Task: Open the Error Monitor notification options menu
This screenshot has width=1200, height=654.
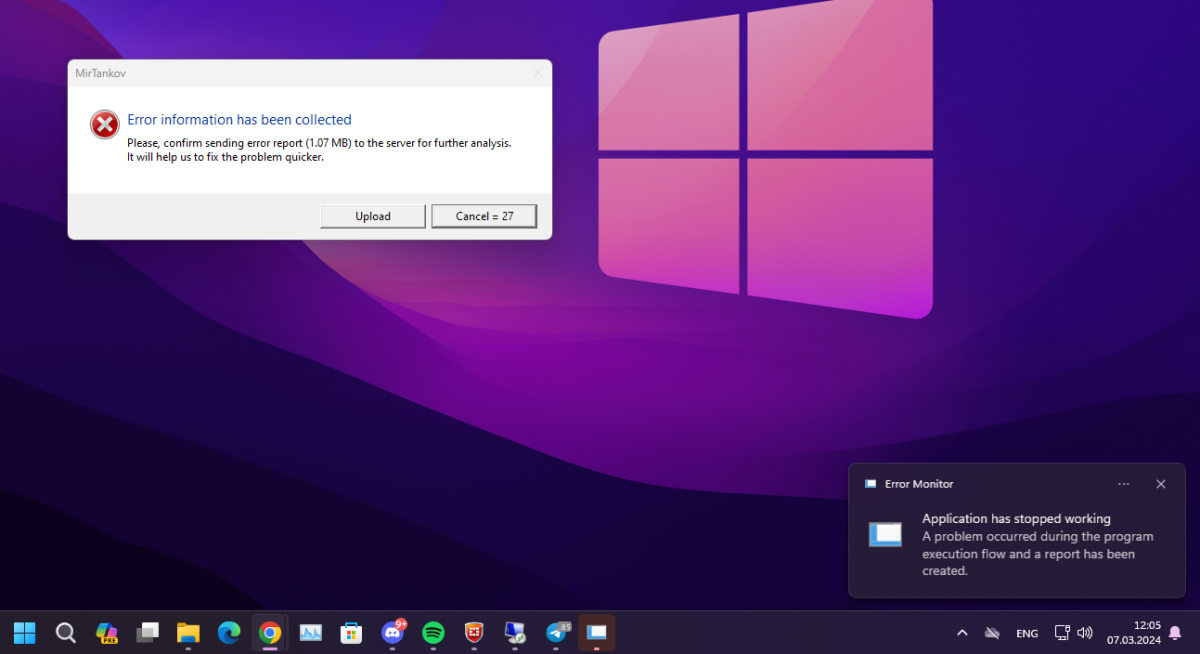Action: point(1124,484)
